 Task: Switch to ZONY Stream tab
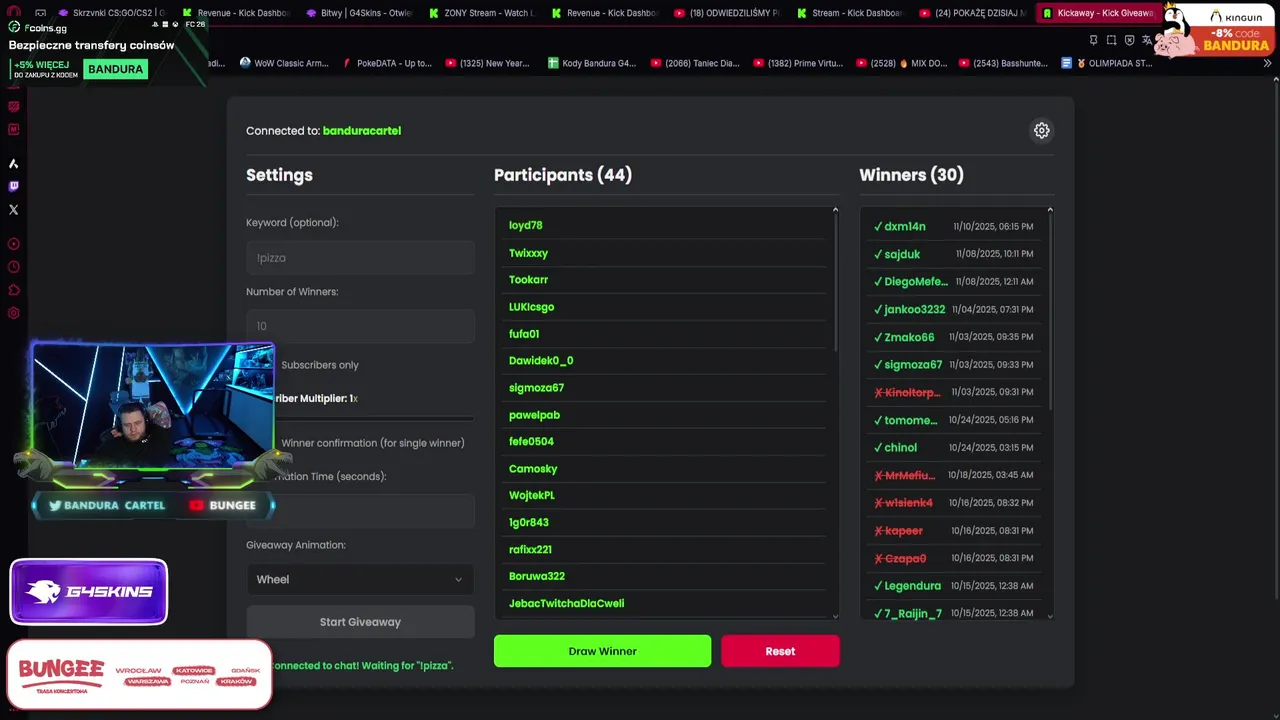[x=481, y=13]
